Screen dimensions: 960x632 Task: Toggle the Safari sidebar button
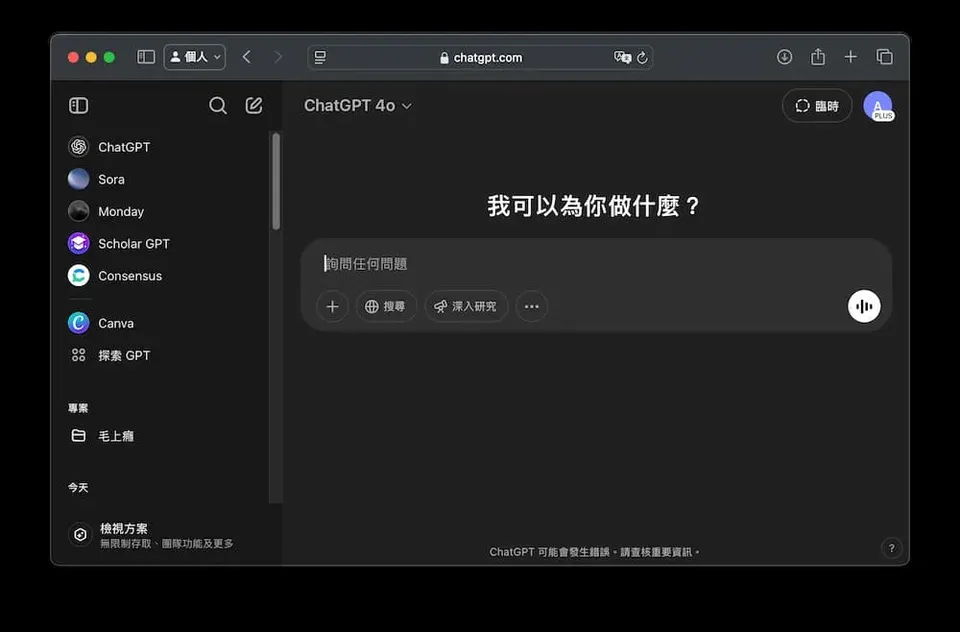[146, 57]
